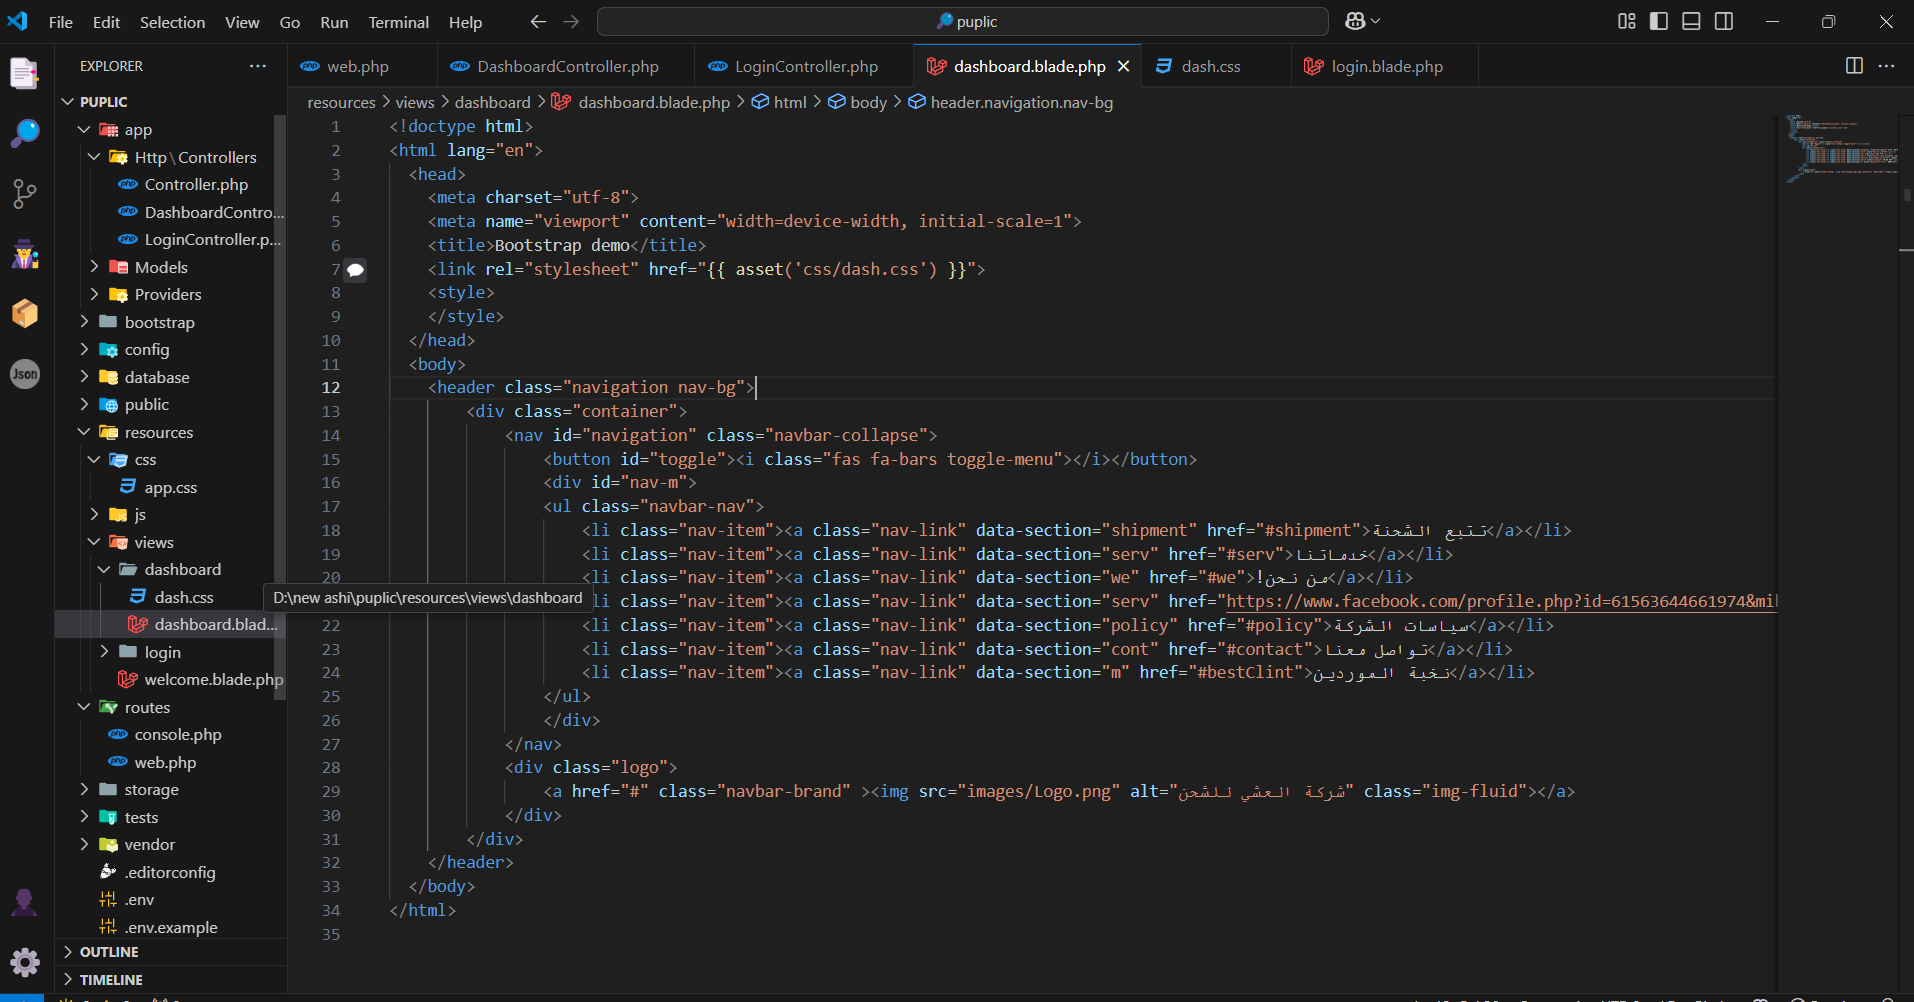Go forward using the right arrow

(571, 21)
